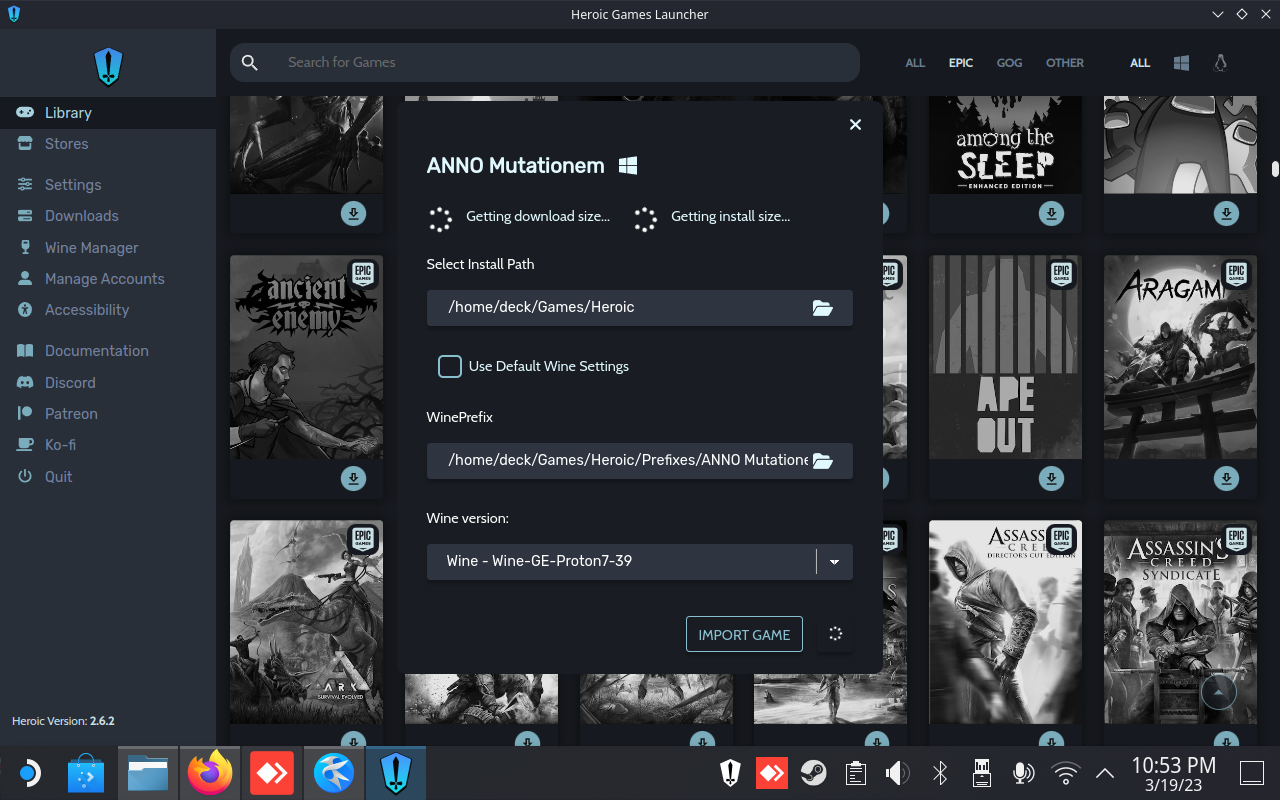Filter library by OTHER sources
The image size is (1280, 800).
pos(1065,63)
